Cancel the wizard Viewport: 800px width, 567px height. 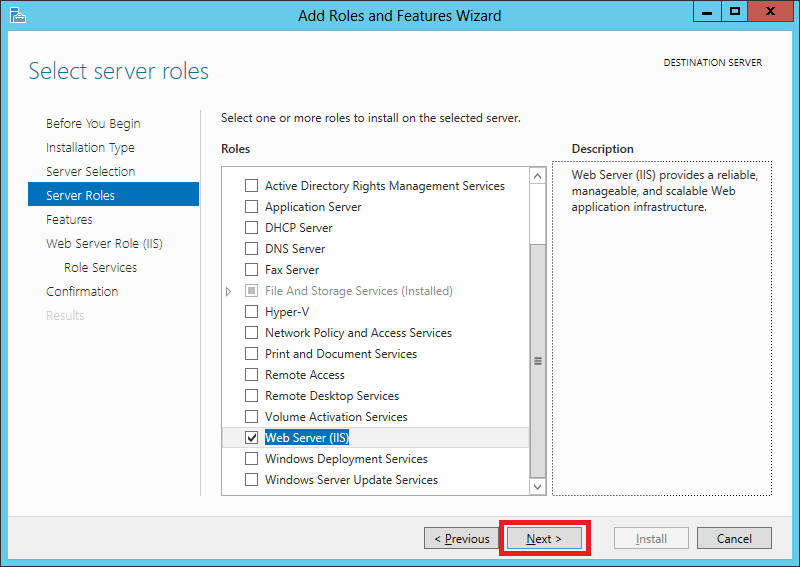pos(734,538)
